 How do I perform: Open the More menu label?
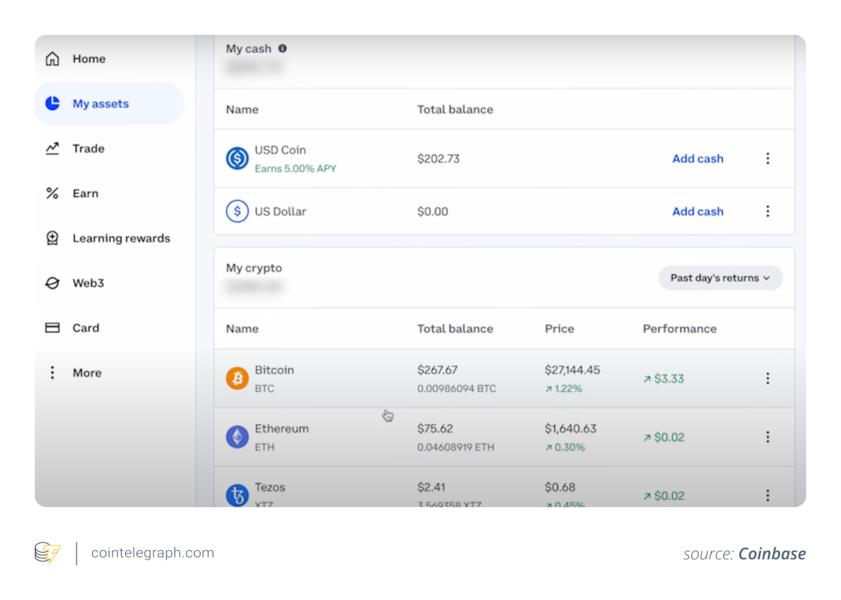[x=87, y=373]
